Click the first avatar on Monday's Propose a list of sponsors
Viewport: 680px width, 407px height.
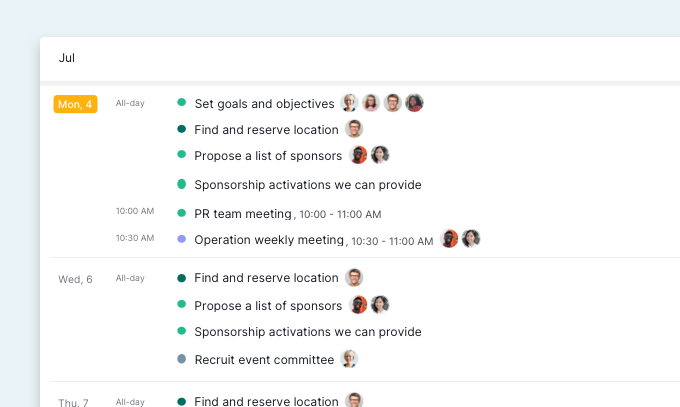click(359, 155)
